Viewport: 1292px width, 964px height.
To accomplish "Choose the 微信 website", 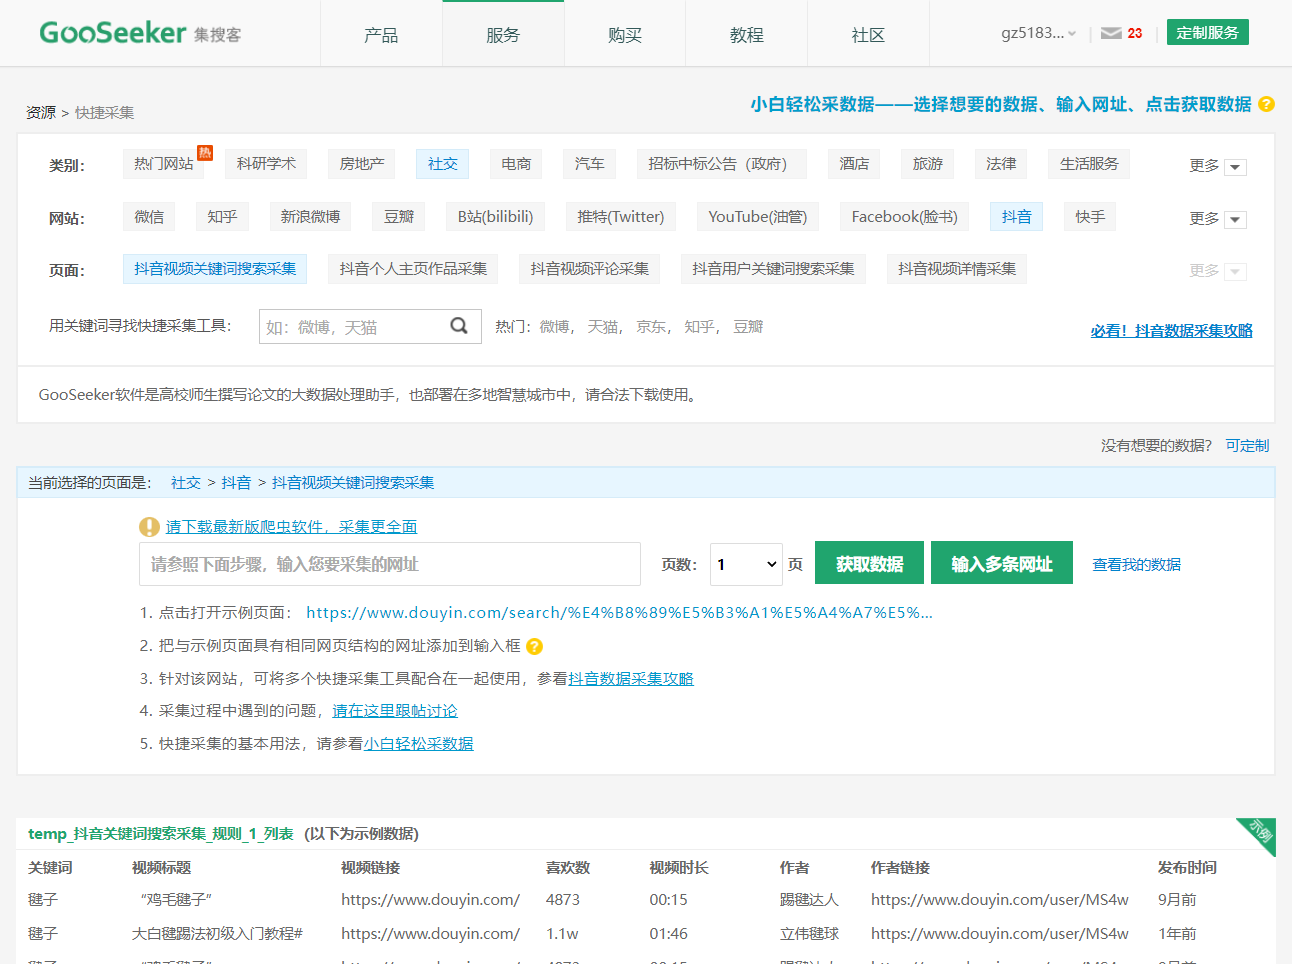I will click(x=149, y=216).
